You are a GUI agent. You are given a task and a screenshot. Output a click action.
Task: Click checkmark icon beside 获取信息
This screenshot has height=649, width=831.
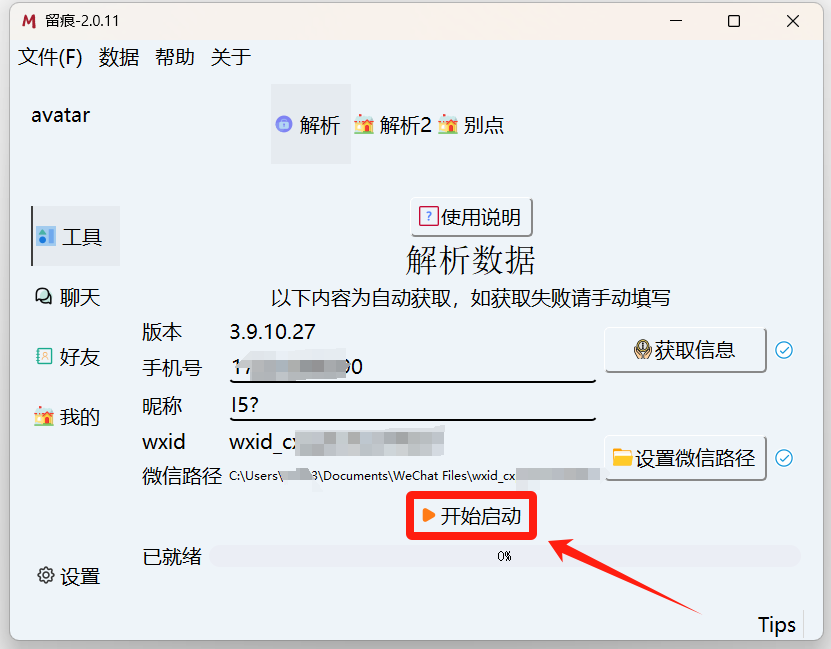(785, 350)
